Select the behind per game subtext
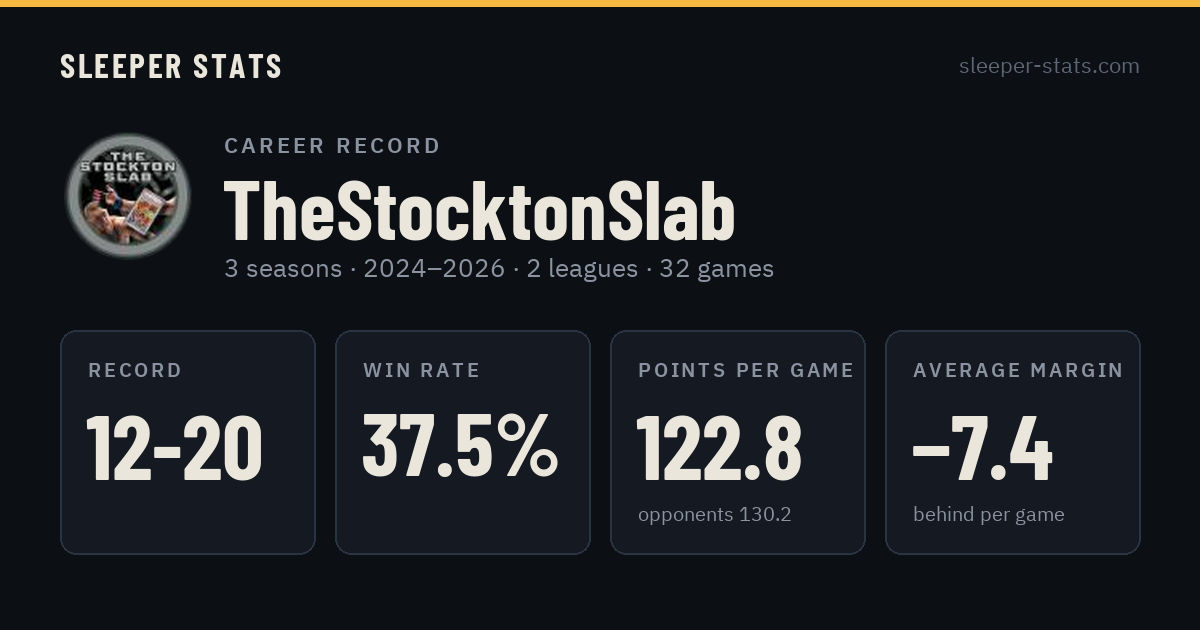Viewport: 1200px width, 630px height. tap(989, 515)
